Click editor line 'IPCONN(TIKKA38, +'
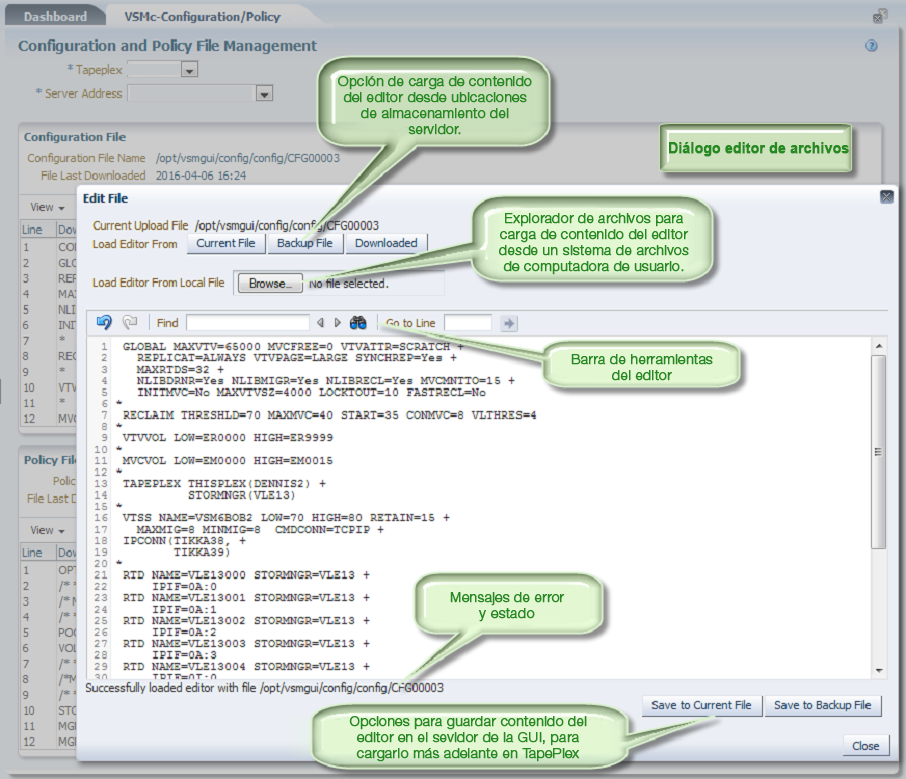Viewport: 906px width, 779px height. [x=184, y=540]
